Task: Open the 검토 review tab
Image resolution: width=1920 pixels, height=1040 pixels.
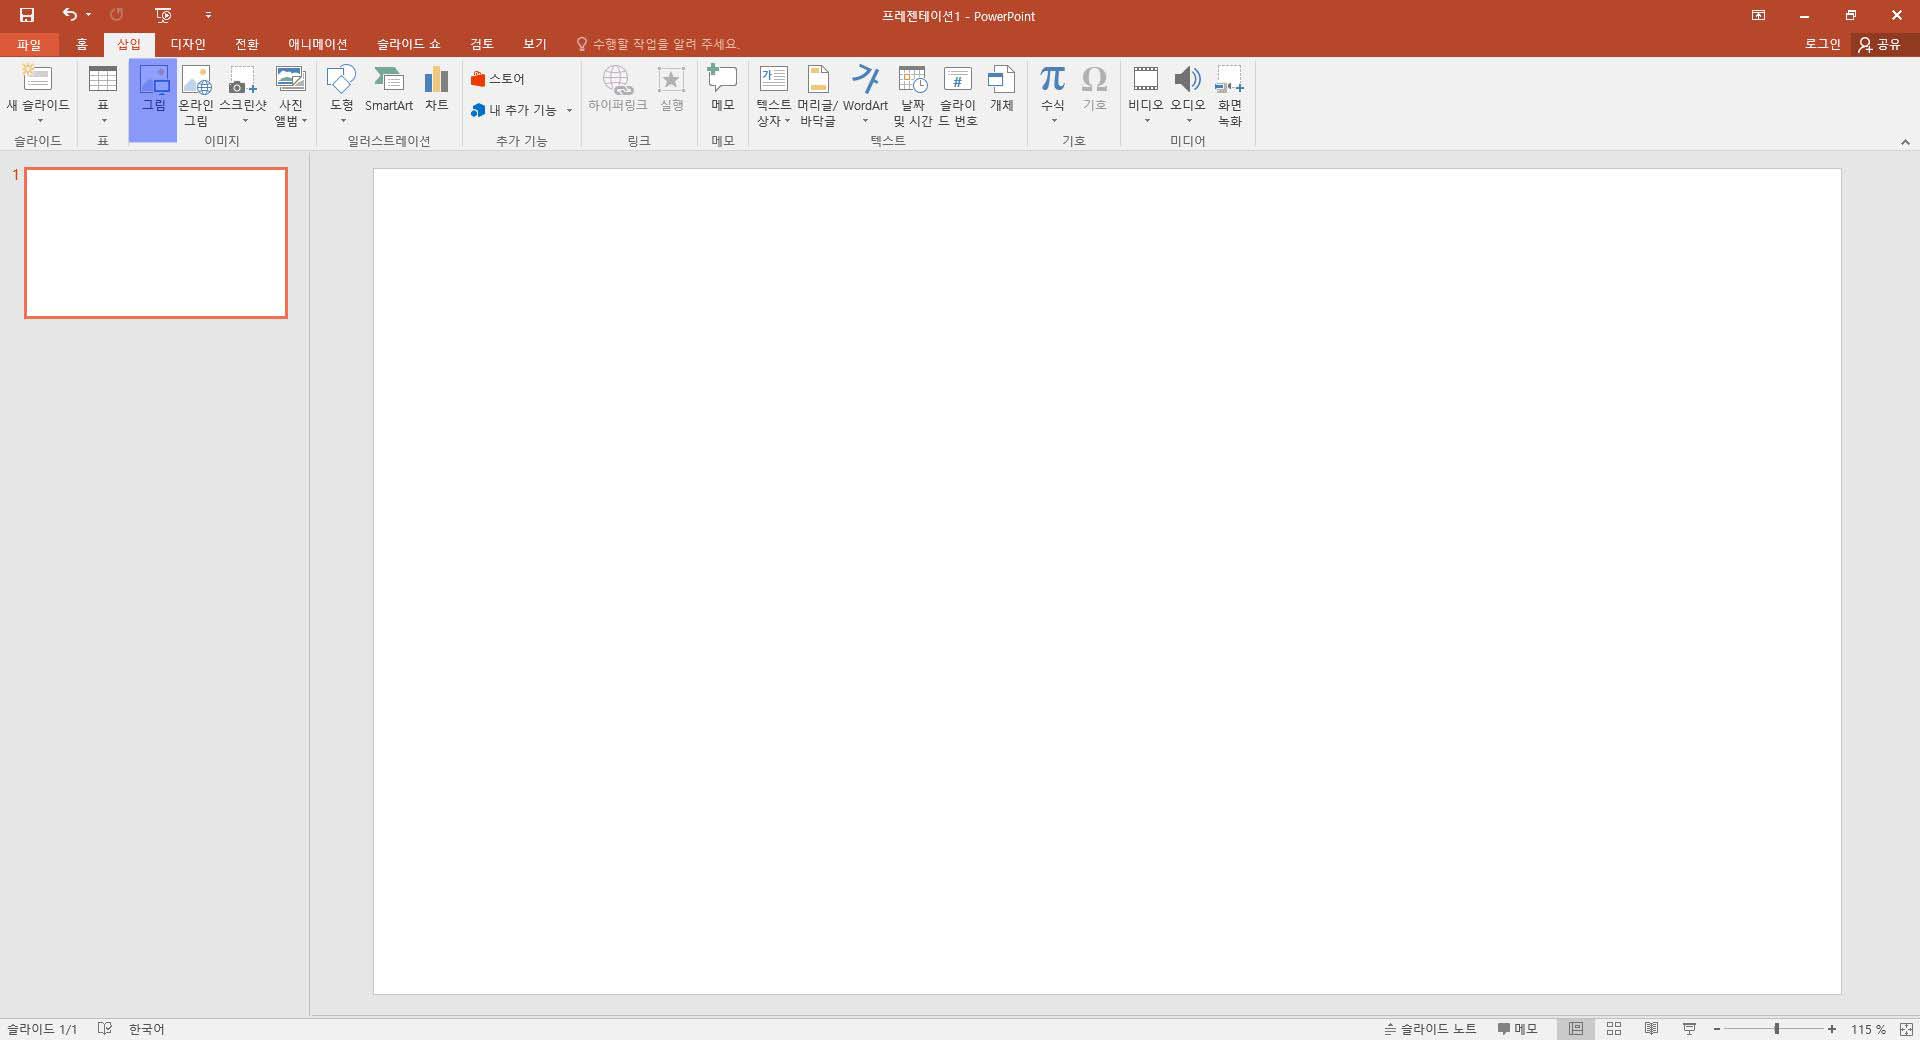Action: tap(481, 44)
